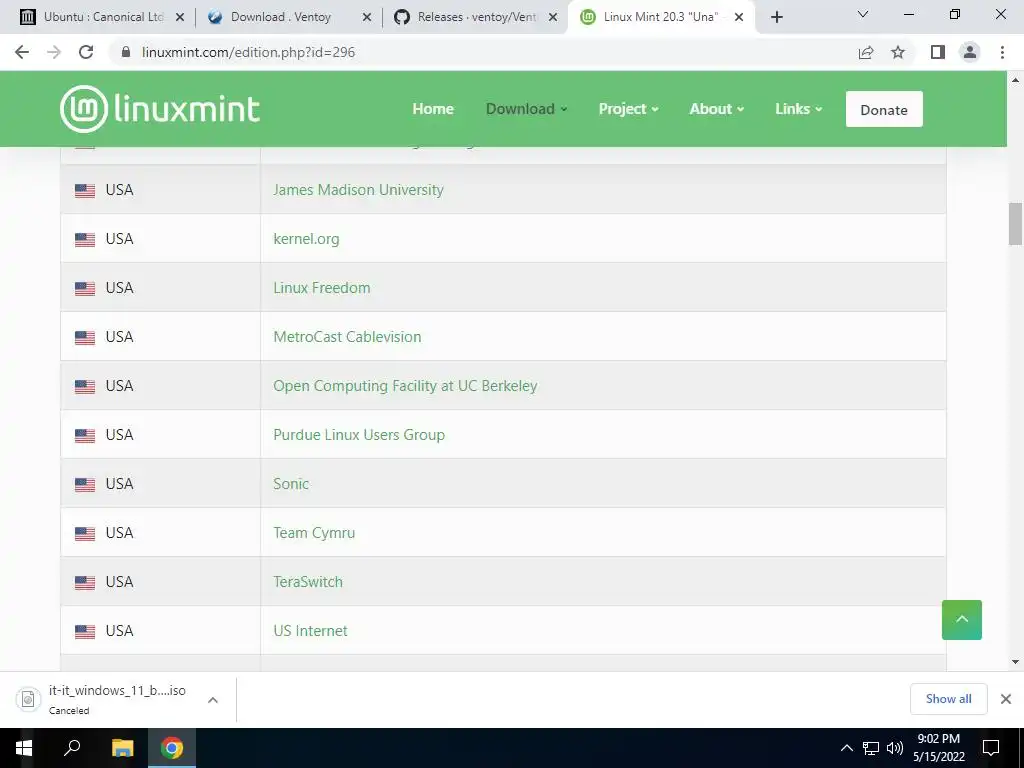Go to Home in site navigation
Screen dimensions: 1024x768
pyautogui.click(x=433, y=109)
